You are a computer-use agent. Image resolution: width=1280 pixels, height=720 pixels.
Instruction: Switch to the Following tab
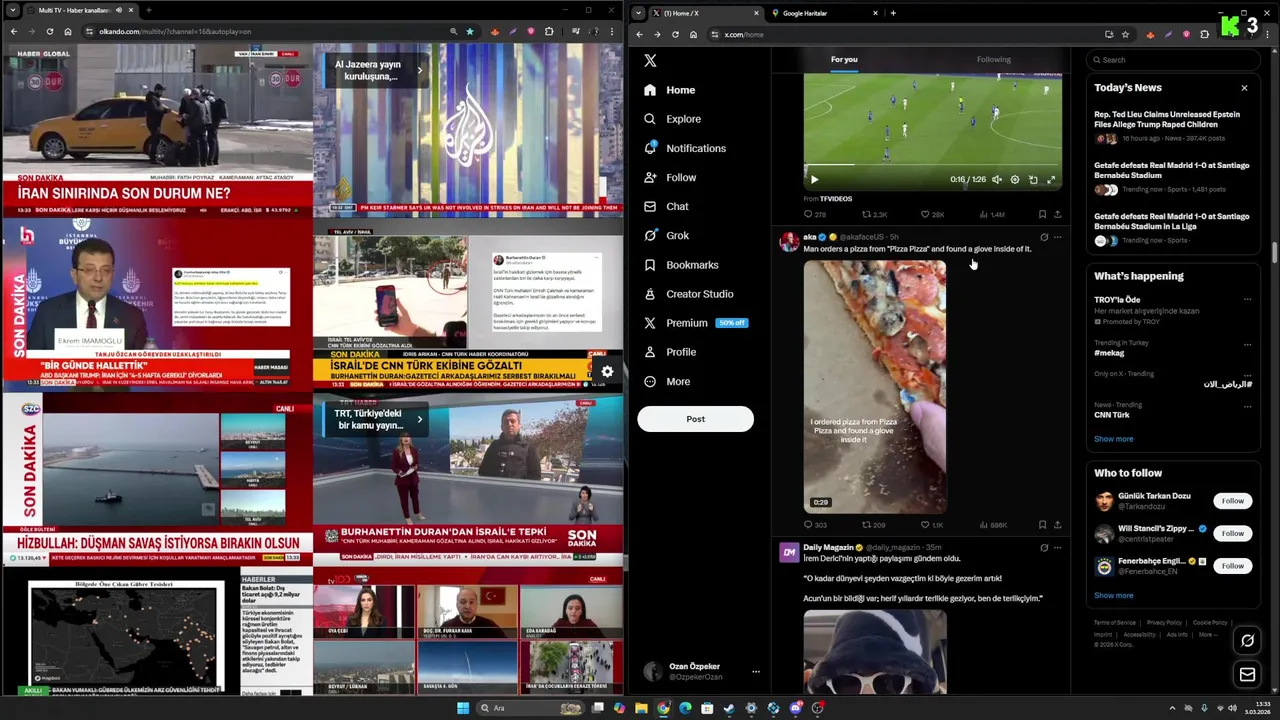(994, 59)
